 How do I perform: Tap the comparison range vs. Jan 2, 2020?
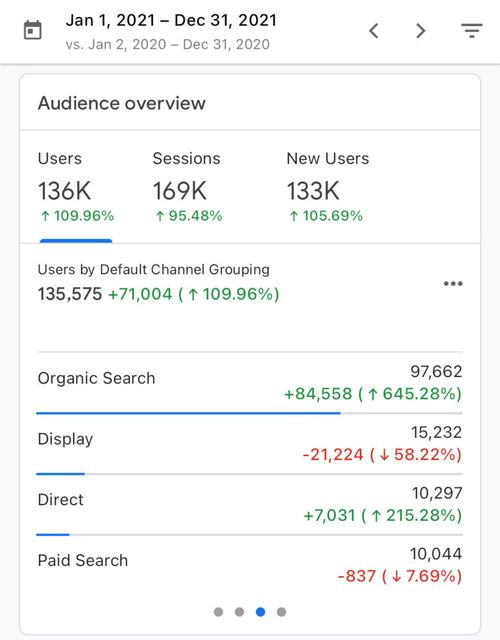pos(167,44)
